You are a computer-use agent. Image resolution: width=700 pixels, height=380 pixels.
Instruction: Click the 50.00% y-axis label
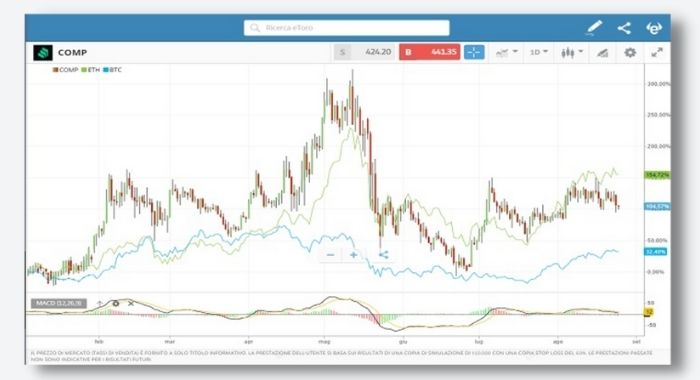click(657, 240)
